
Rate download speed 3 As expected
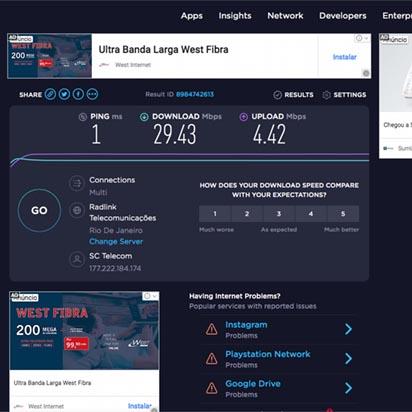[x=279, y=214]
